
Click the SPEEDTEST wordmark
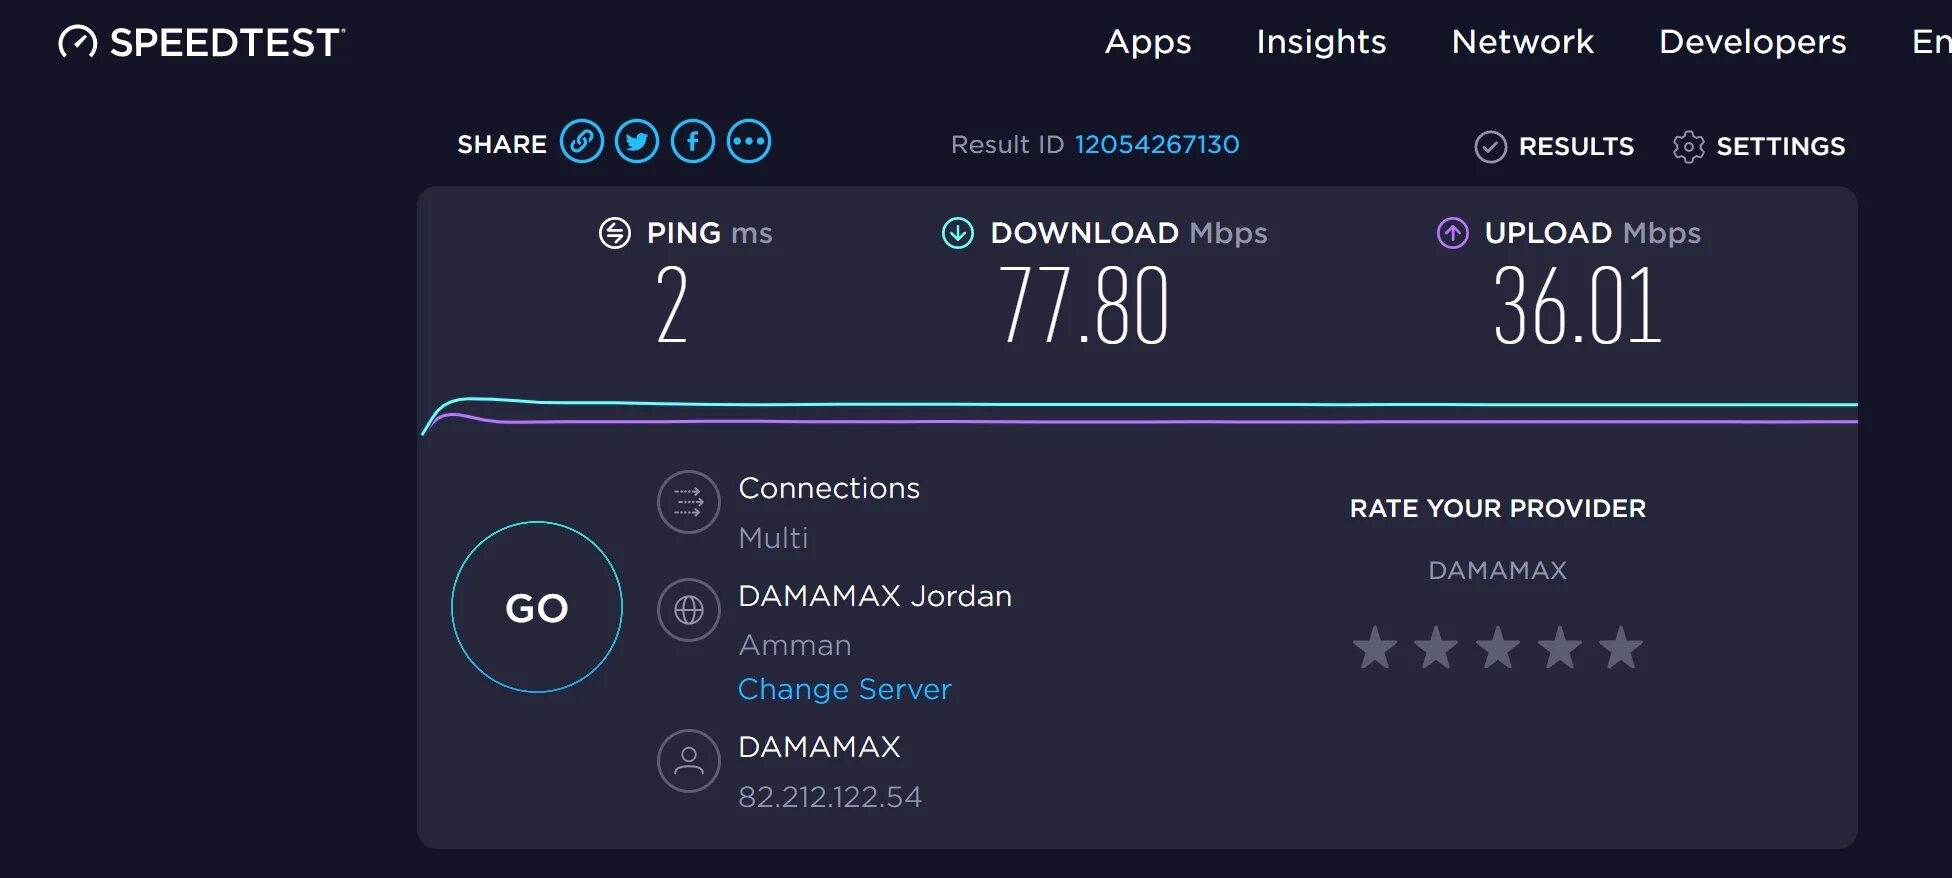pyautogui.click(x=226, y=42)
